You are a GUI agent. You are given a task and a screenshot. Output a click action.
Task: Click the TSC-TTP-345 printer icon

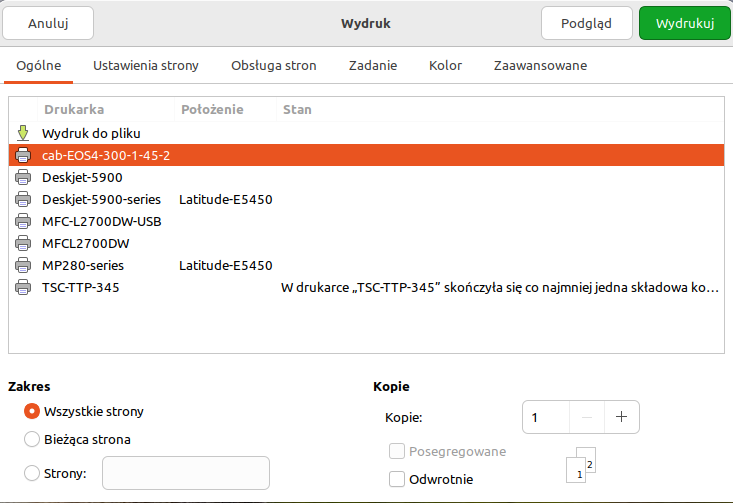pos(23,288)
